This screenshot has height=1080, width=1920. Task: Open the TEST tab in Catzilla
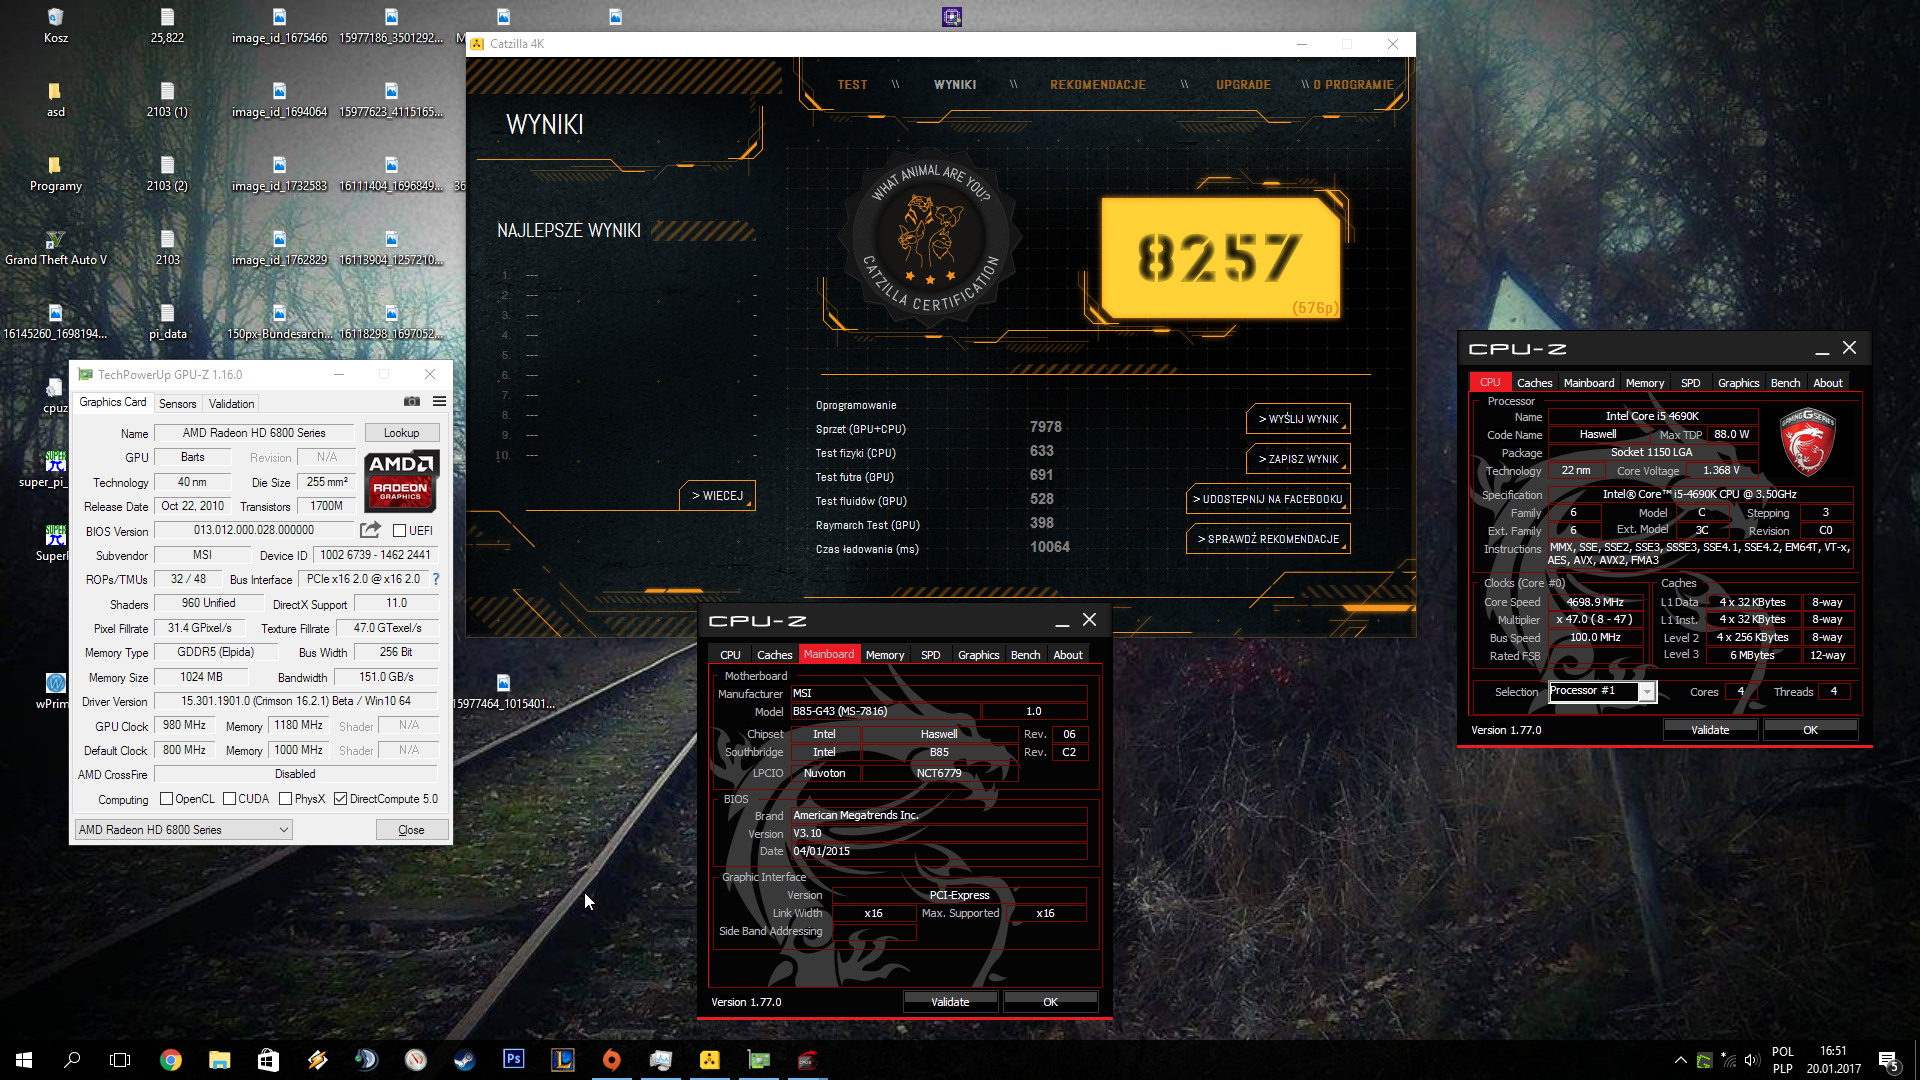point(852,85)
